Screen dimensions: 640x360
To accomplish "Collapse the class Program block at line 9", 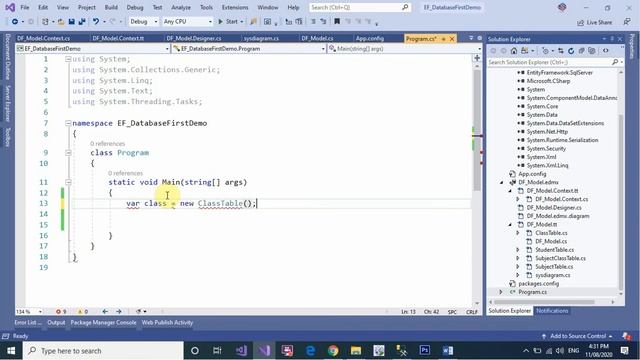I will (68, 153).
